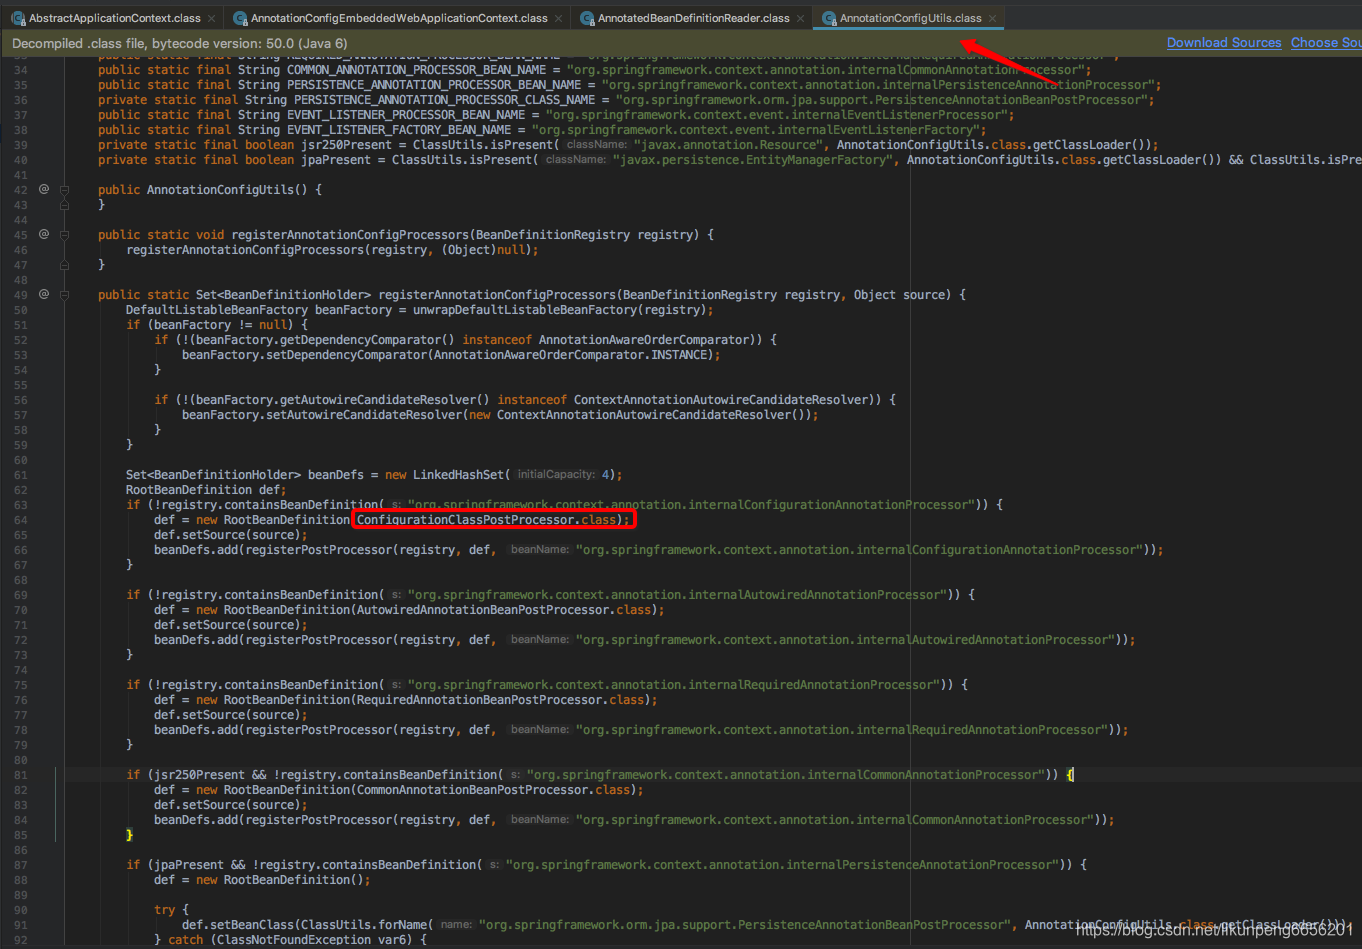The height and width of the screenshot is (949, 1362).
Task: Close the AnnotationConfigUtils.class tab
Action: click(x=992, y=18)
